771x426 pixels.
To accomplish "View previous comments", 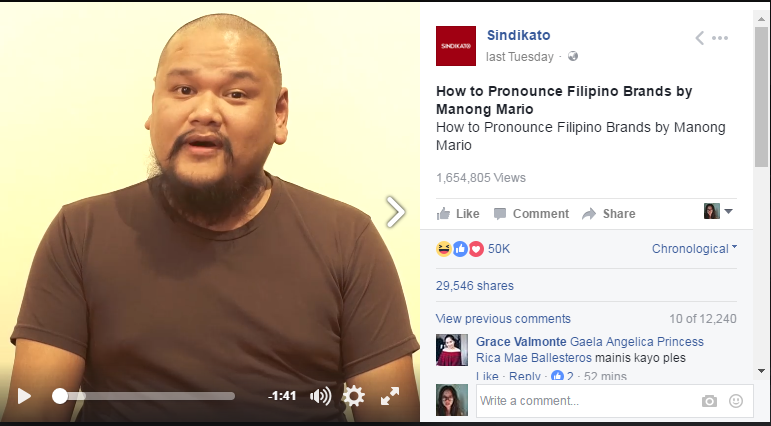I will [503, 319].
